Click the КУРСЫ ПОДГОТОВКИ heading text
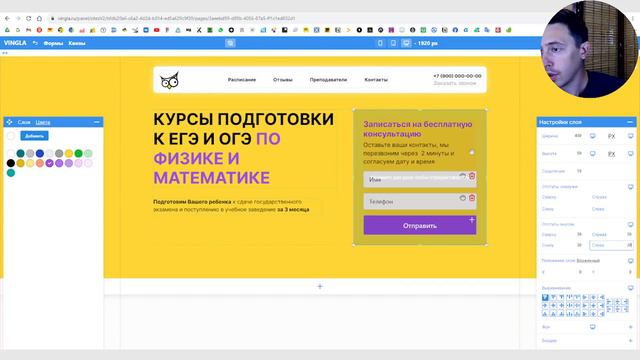The width and height of the screenshot is (640, 360). pyautogui.click(x=243, y=119)
